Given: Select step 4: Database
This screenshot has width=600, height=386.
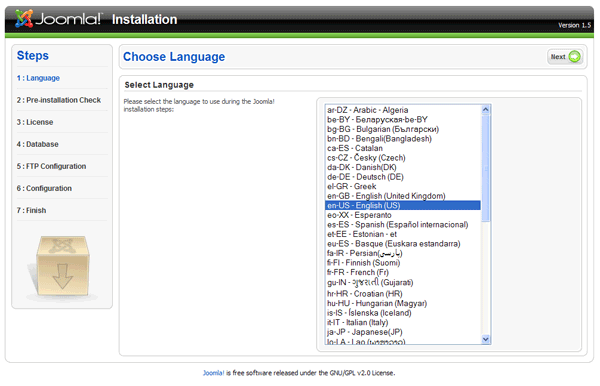Looking at the screenshot, I should click(38, 144).
